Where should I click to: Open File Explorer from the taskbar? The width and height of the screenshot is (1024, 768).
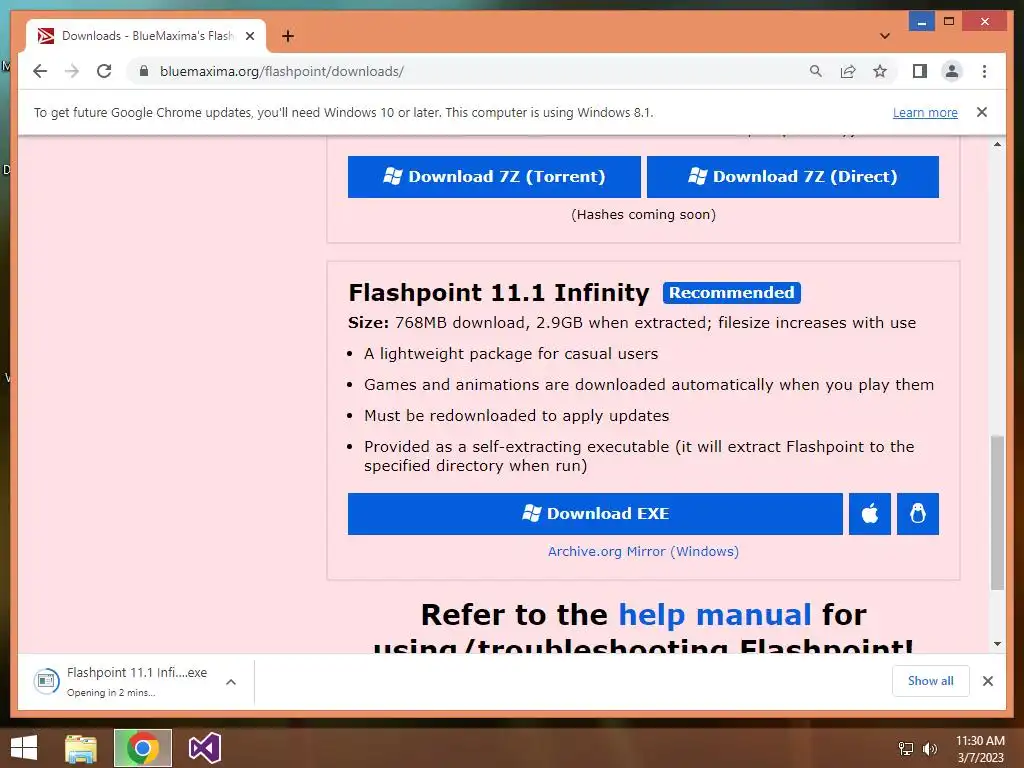80,748
